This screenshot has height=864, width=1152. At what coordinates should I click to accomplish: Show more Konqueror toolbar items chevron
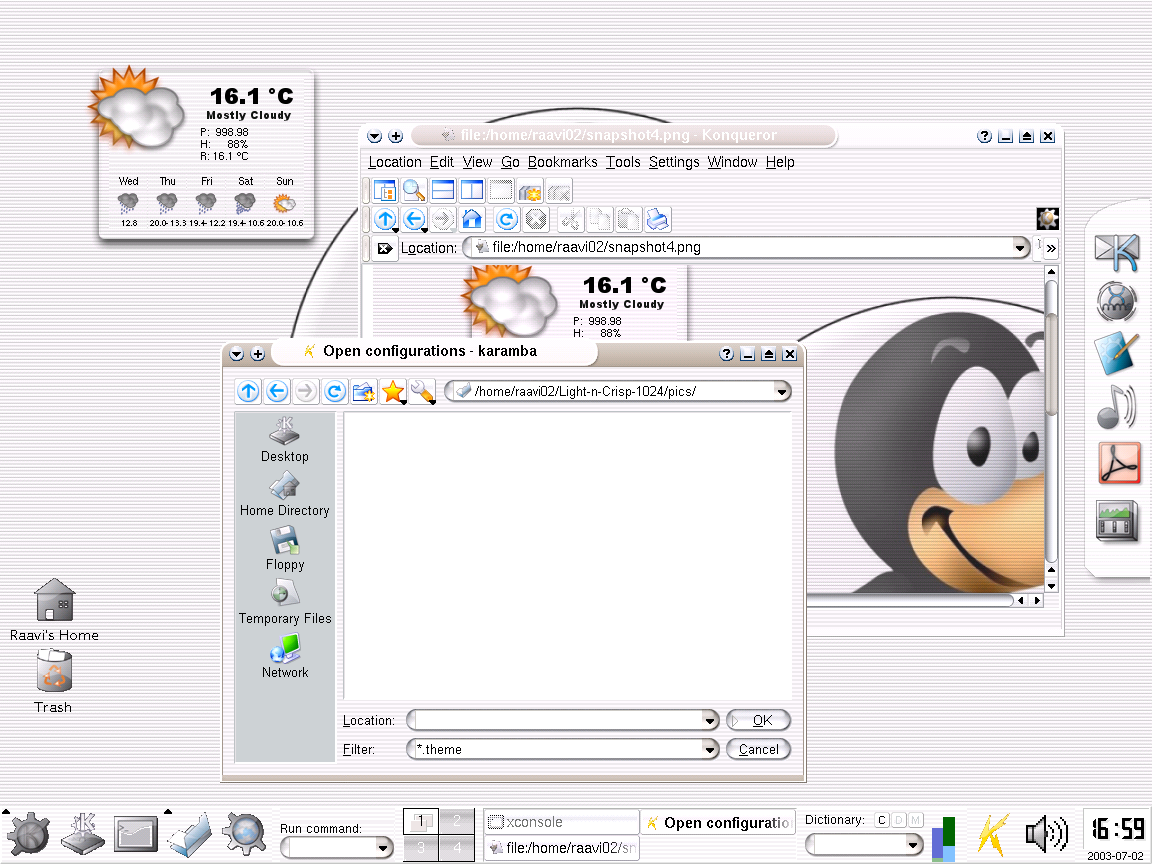coord(1051,248)
